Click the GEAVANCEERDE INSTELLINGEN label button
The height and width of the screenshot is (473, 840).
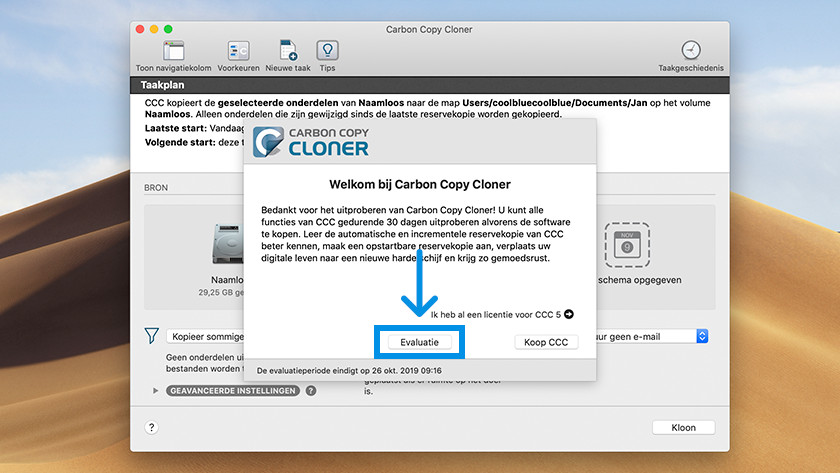click(x=232, y=391)
